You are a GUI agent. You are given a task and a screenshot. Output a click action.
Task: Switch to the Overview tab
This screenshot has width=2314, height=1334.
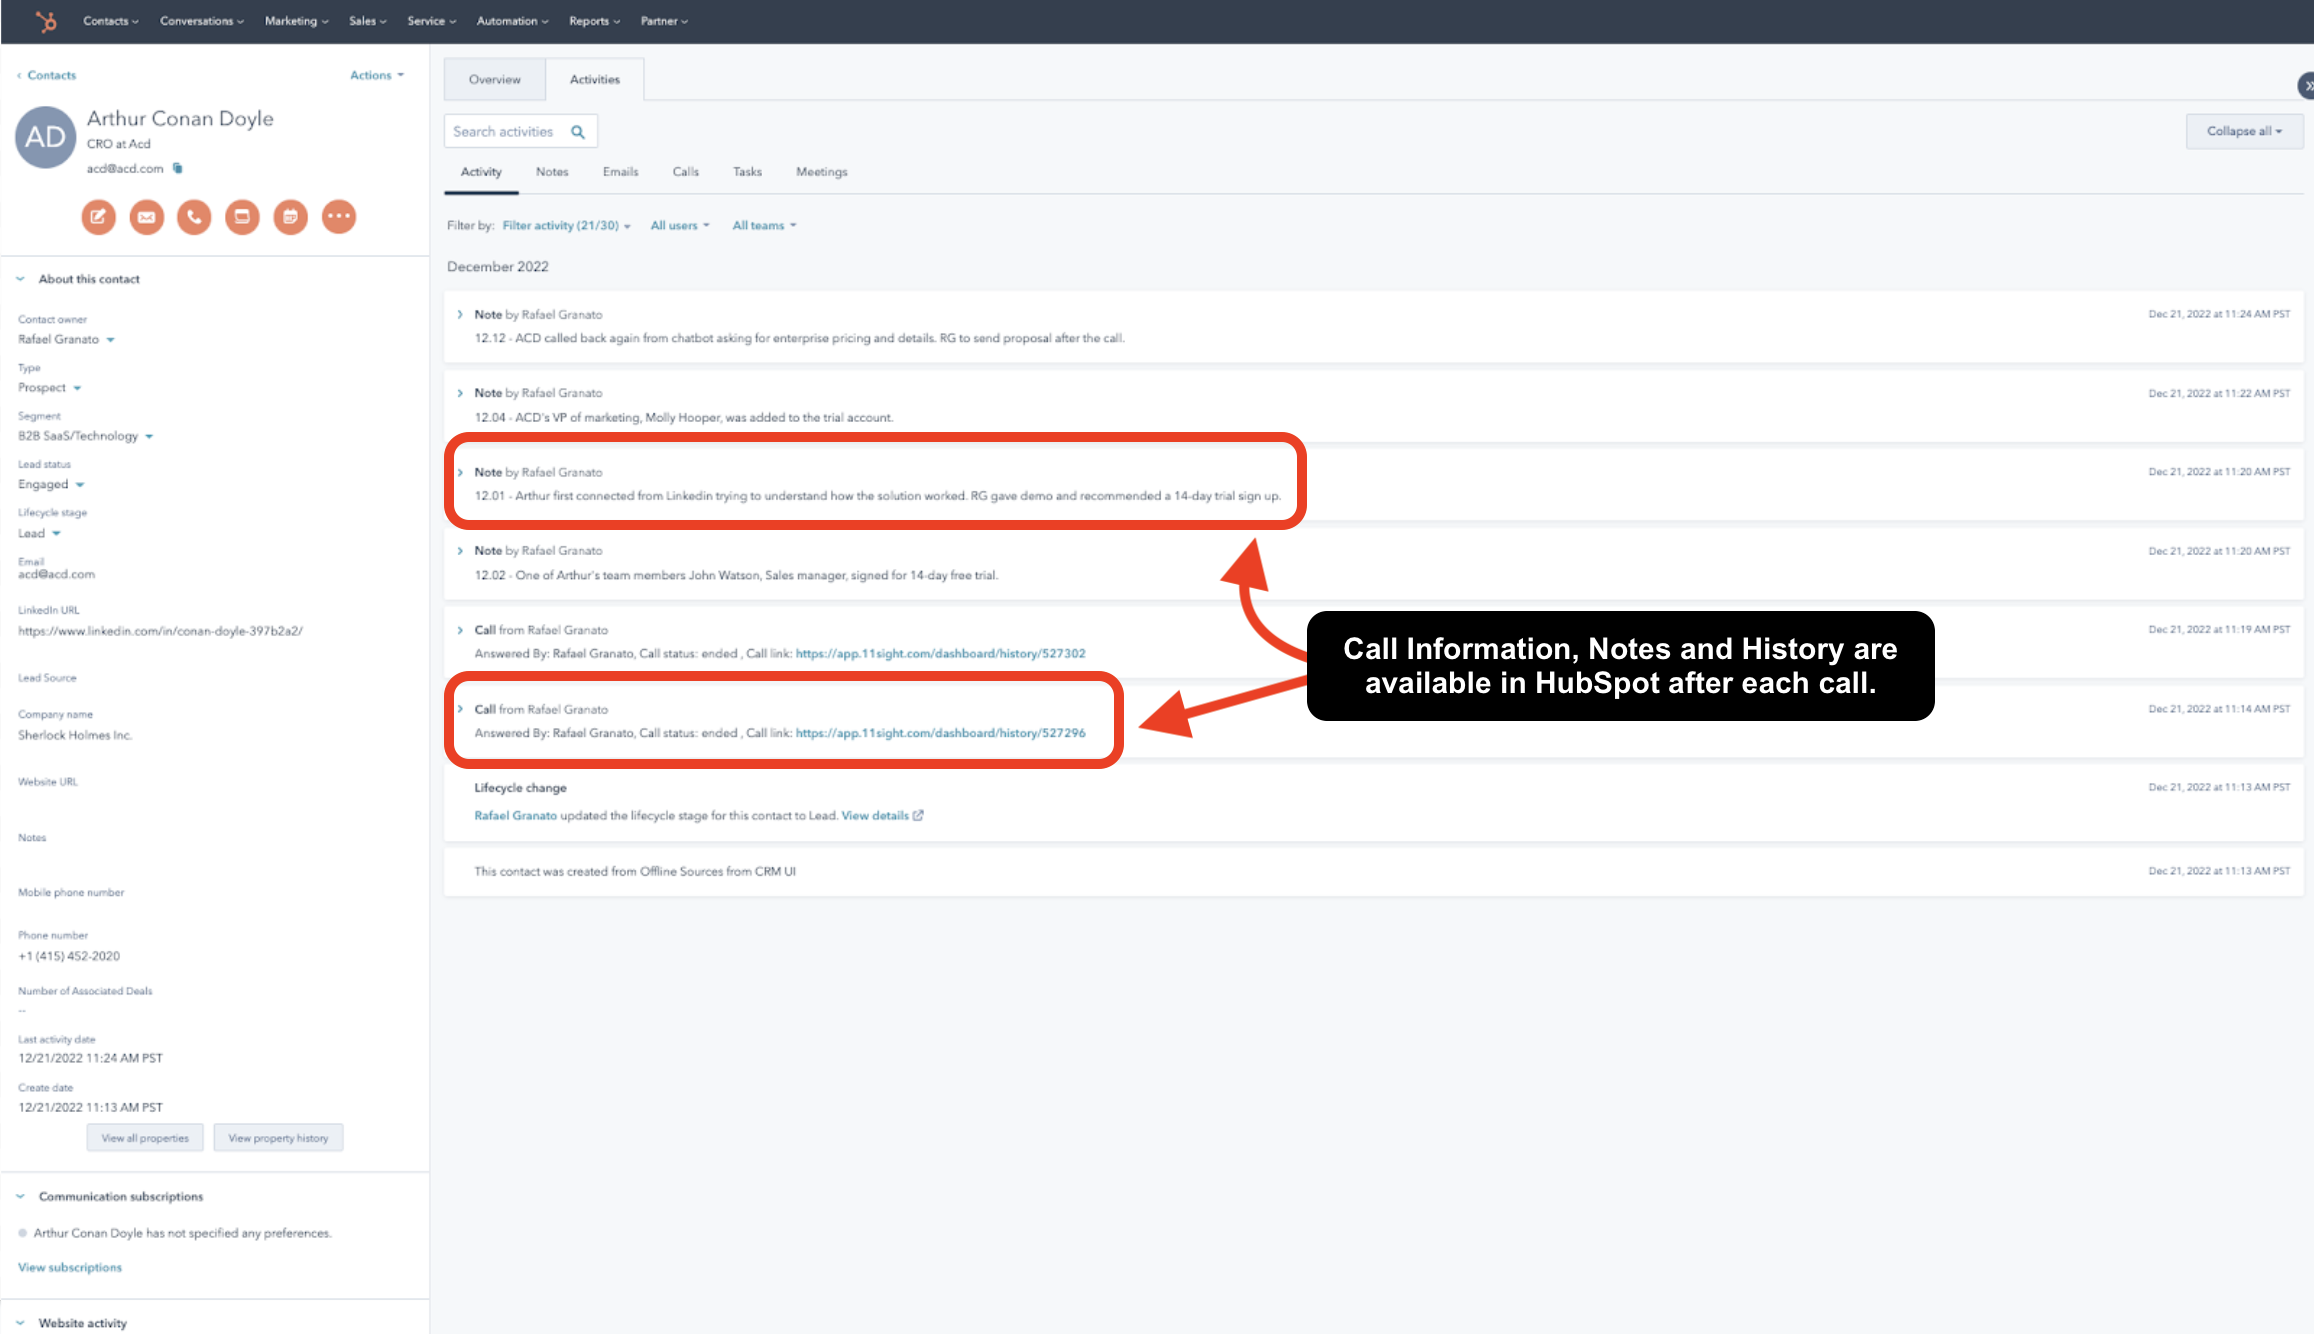pyautogui.click(x=495, y=79)
